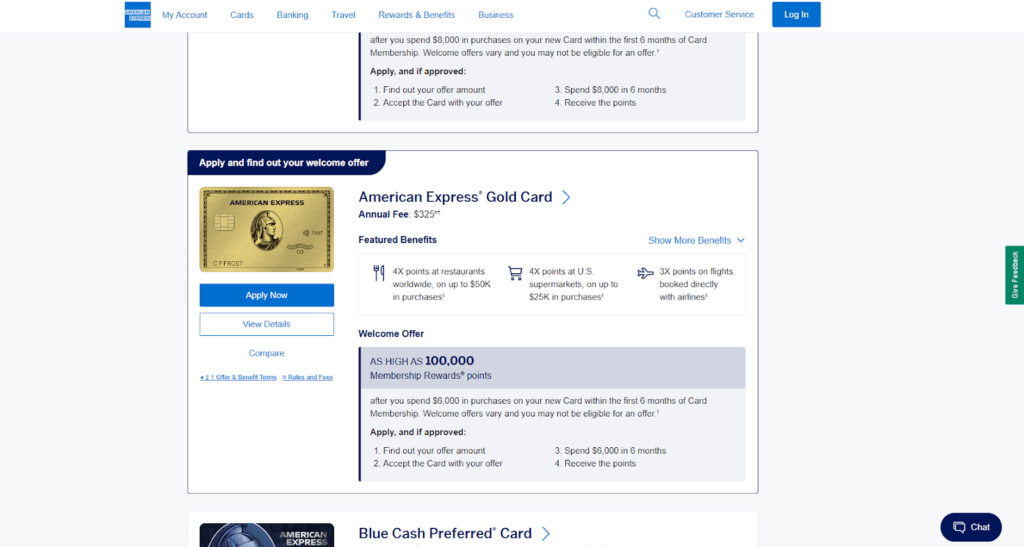Click the airplane flights icon

point(646,272)
